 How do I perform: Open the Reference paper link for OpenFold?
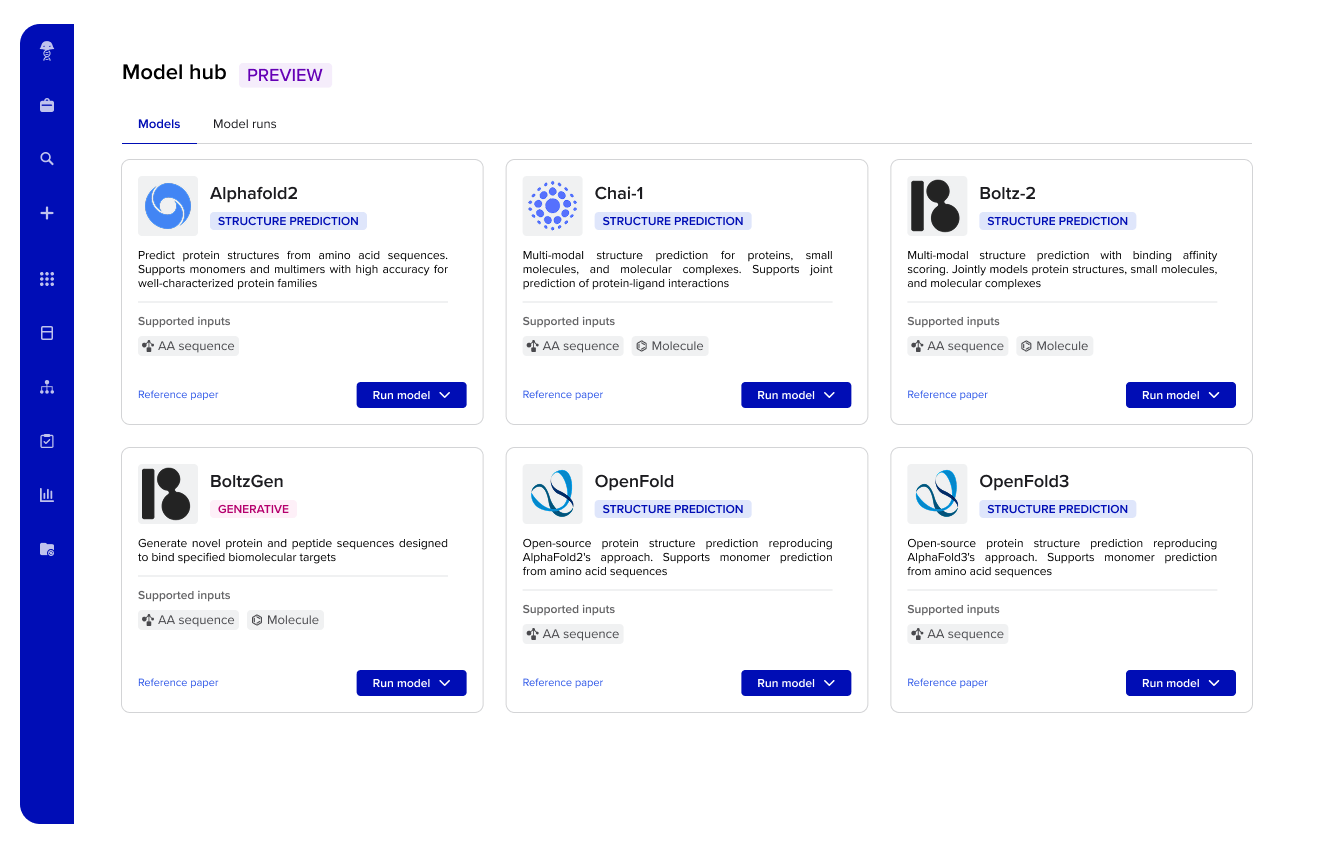563,683
